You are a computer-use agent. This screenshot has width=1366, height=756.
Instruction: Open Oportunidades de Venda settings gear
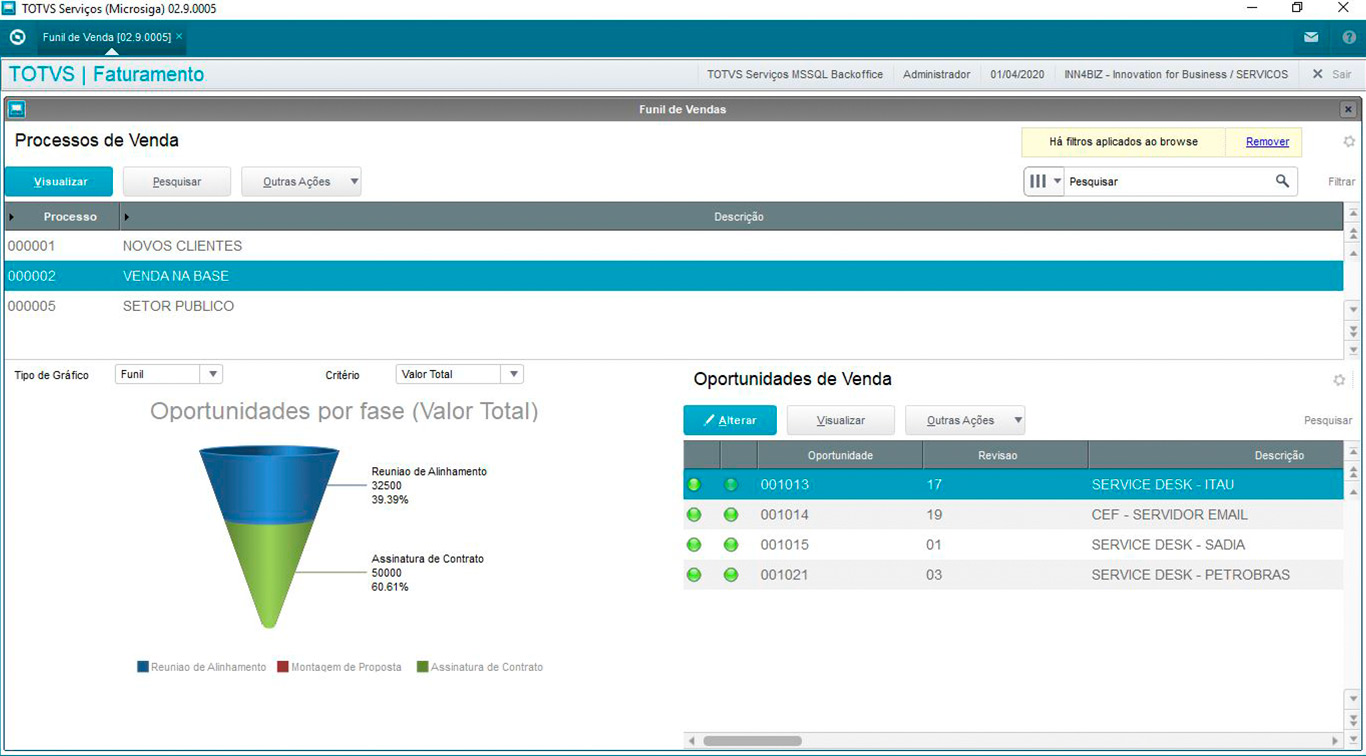click(x=1340, y=380)
